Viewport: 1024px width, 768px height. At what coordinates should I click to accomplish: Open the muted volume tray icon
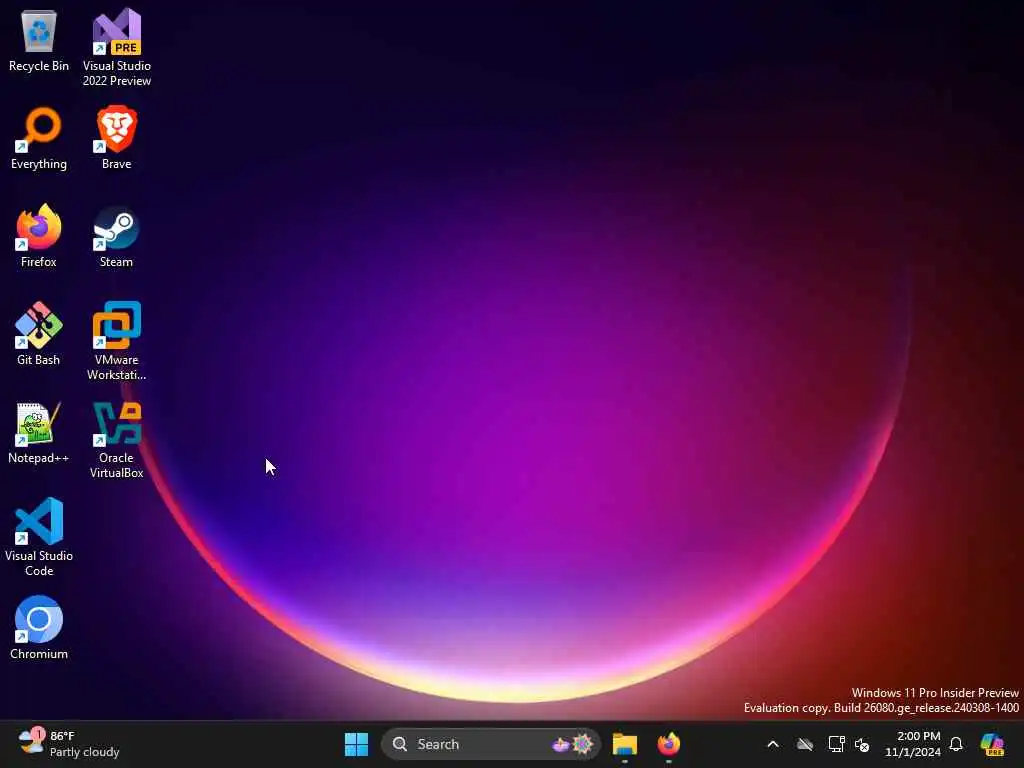pyautogui.click(x=862, y=744)
